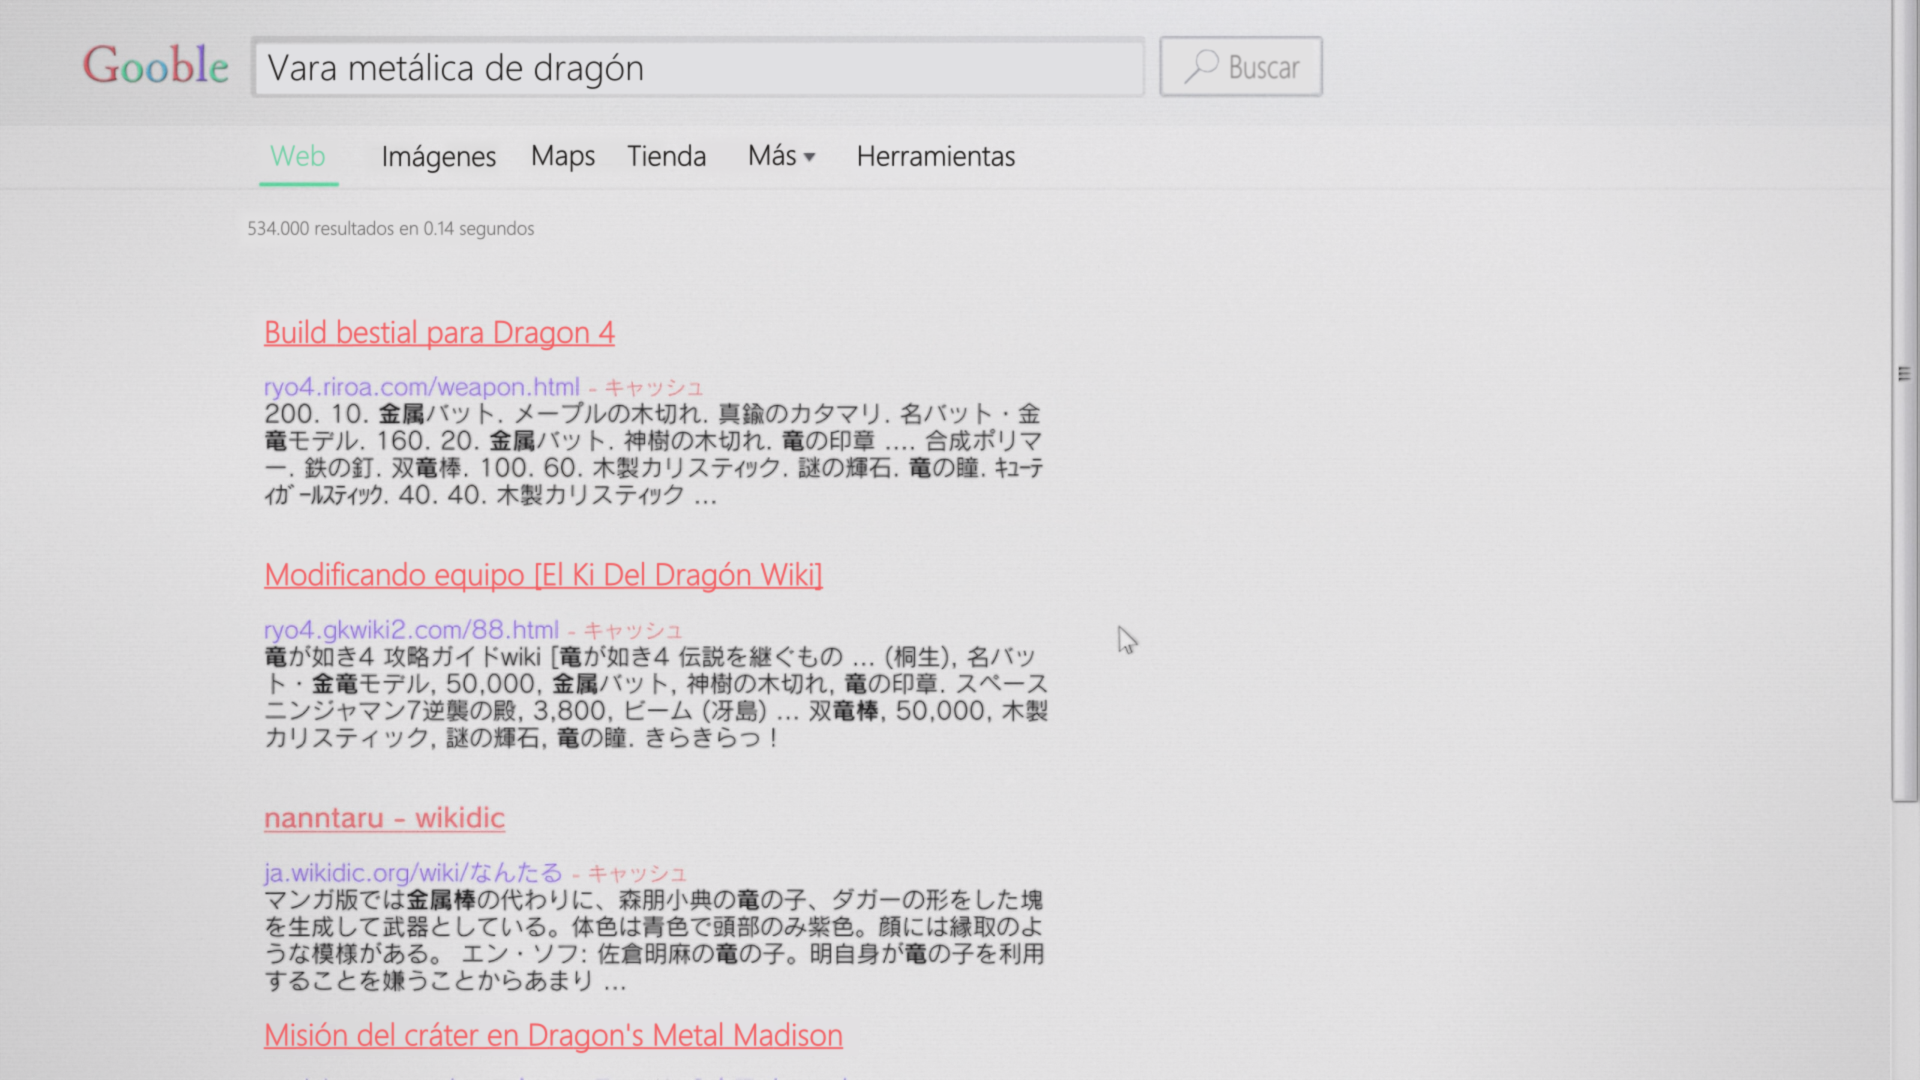
Task: Expand the Más dropdown arrow
Action: (810, 158)
